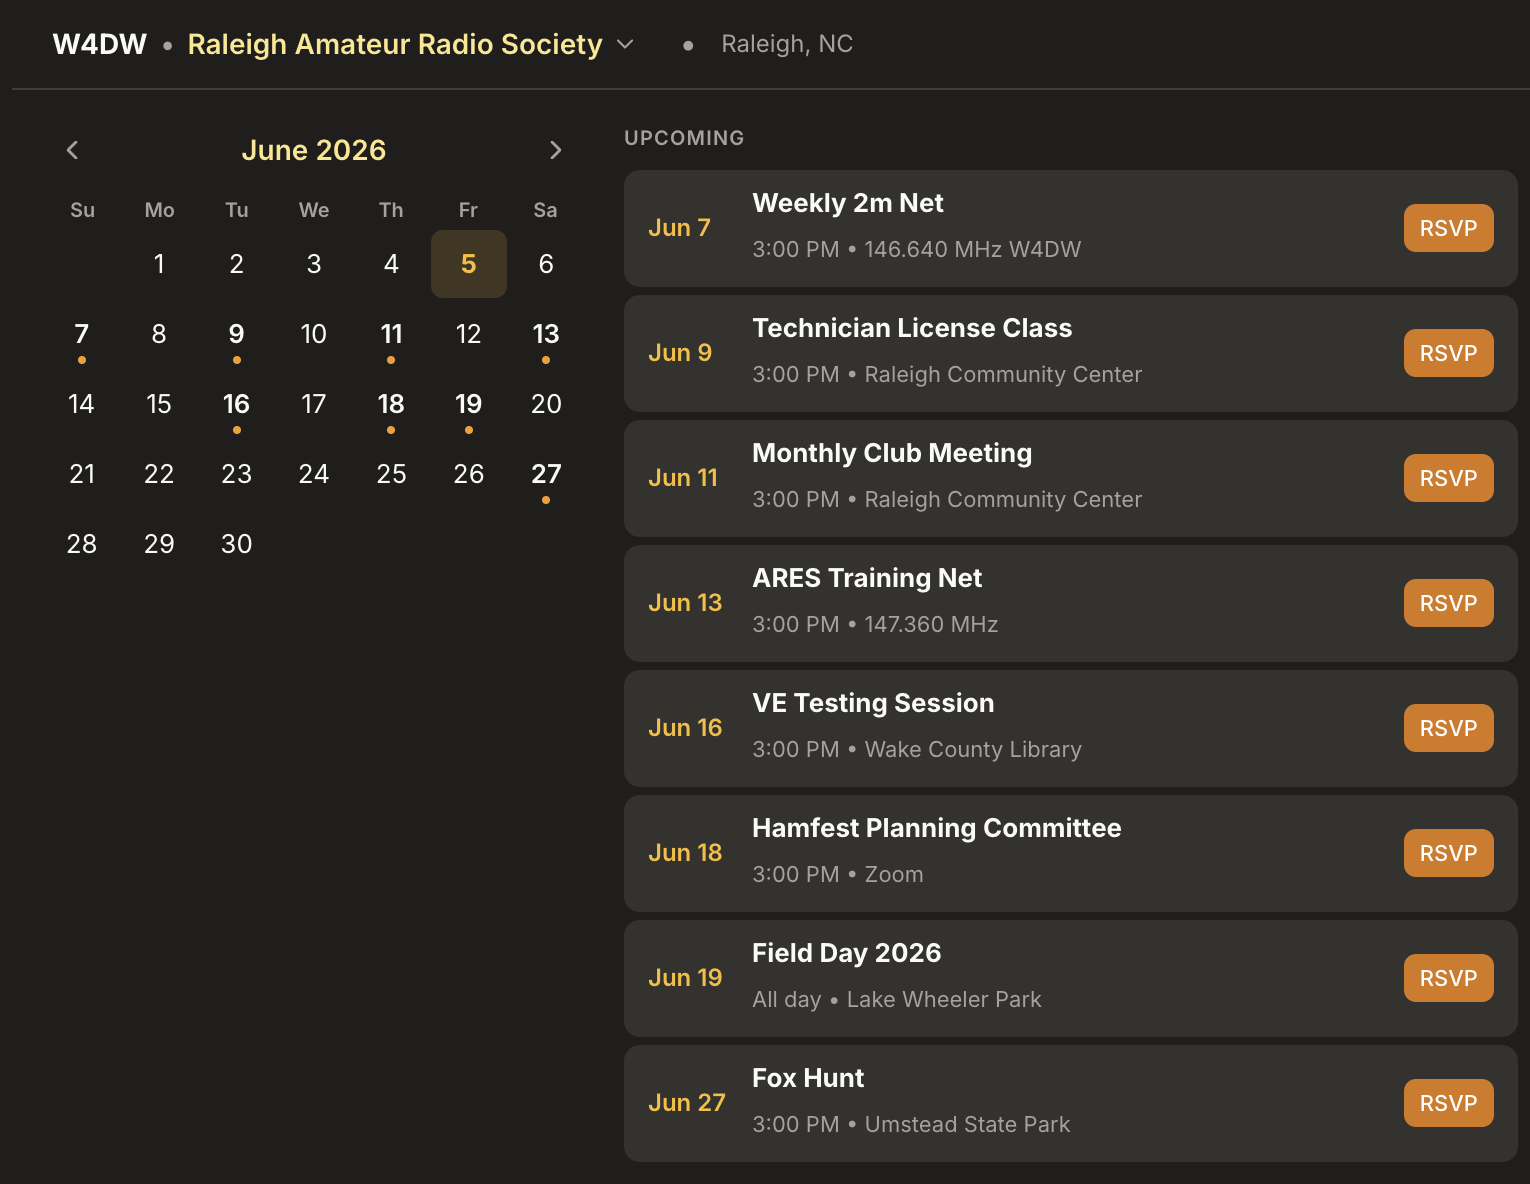Click 146.640 MHz W4DW details text

pyautogui.click(x=973, y=249)
